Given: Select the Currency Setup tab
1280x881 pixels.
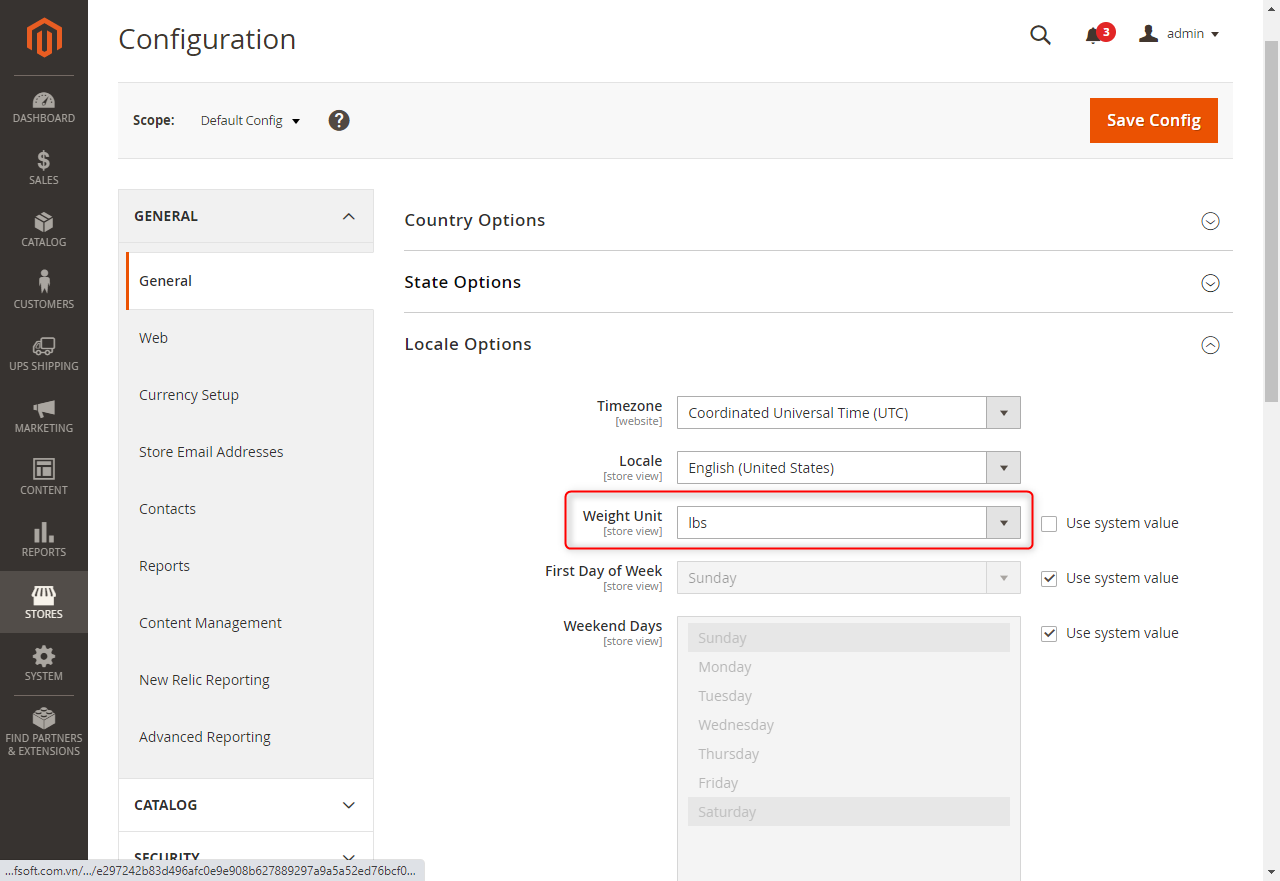Looking at the screenshot, I should click(x=189, y=395).
